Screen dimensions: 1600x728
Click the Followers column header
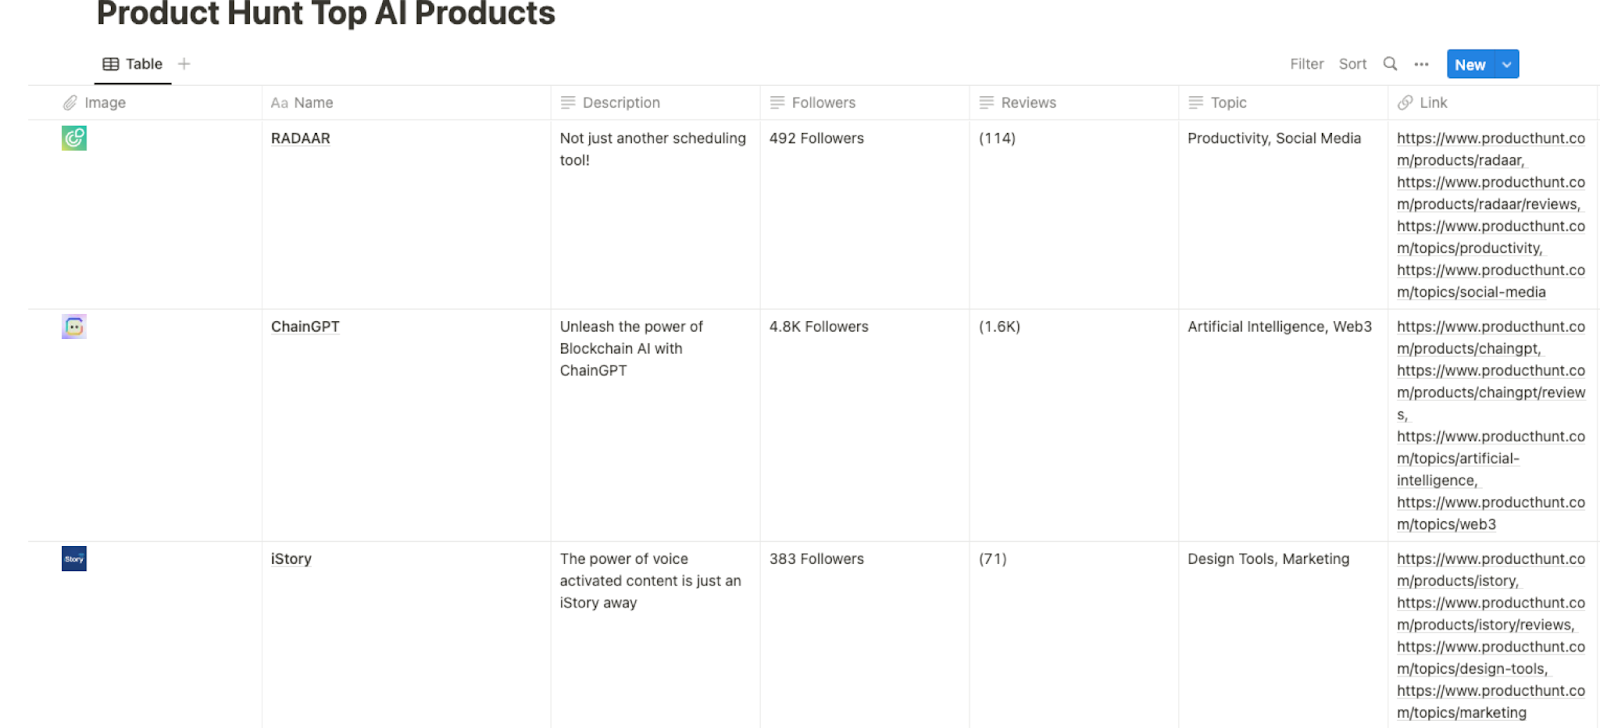(864, 103)
